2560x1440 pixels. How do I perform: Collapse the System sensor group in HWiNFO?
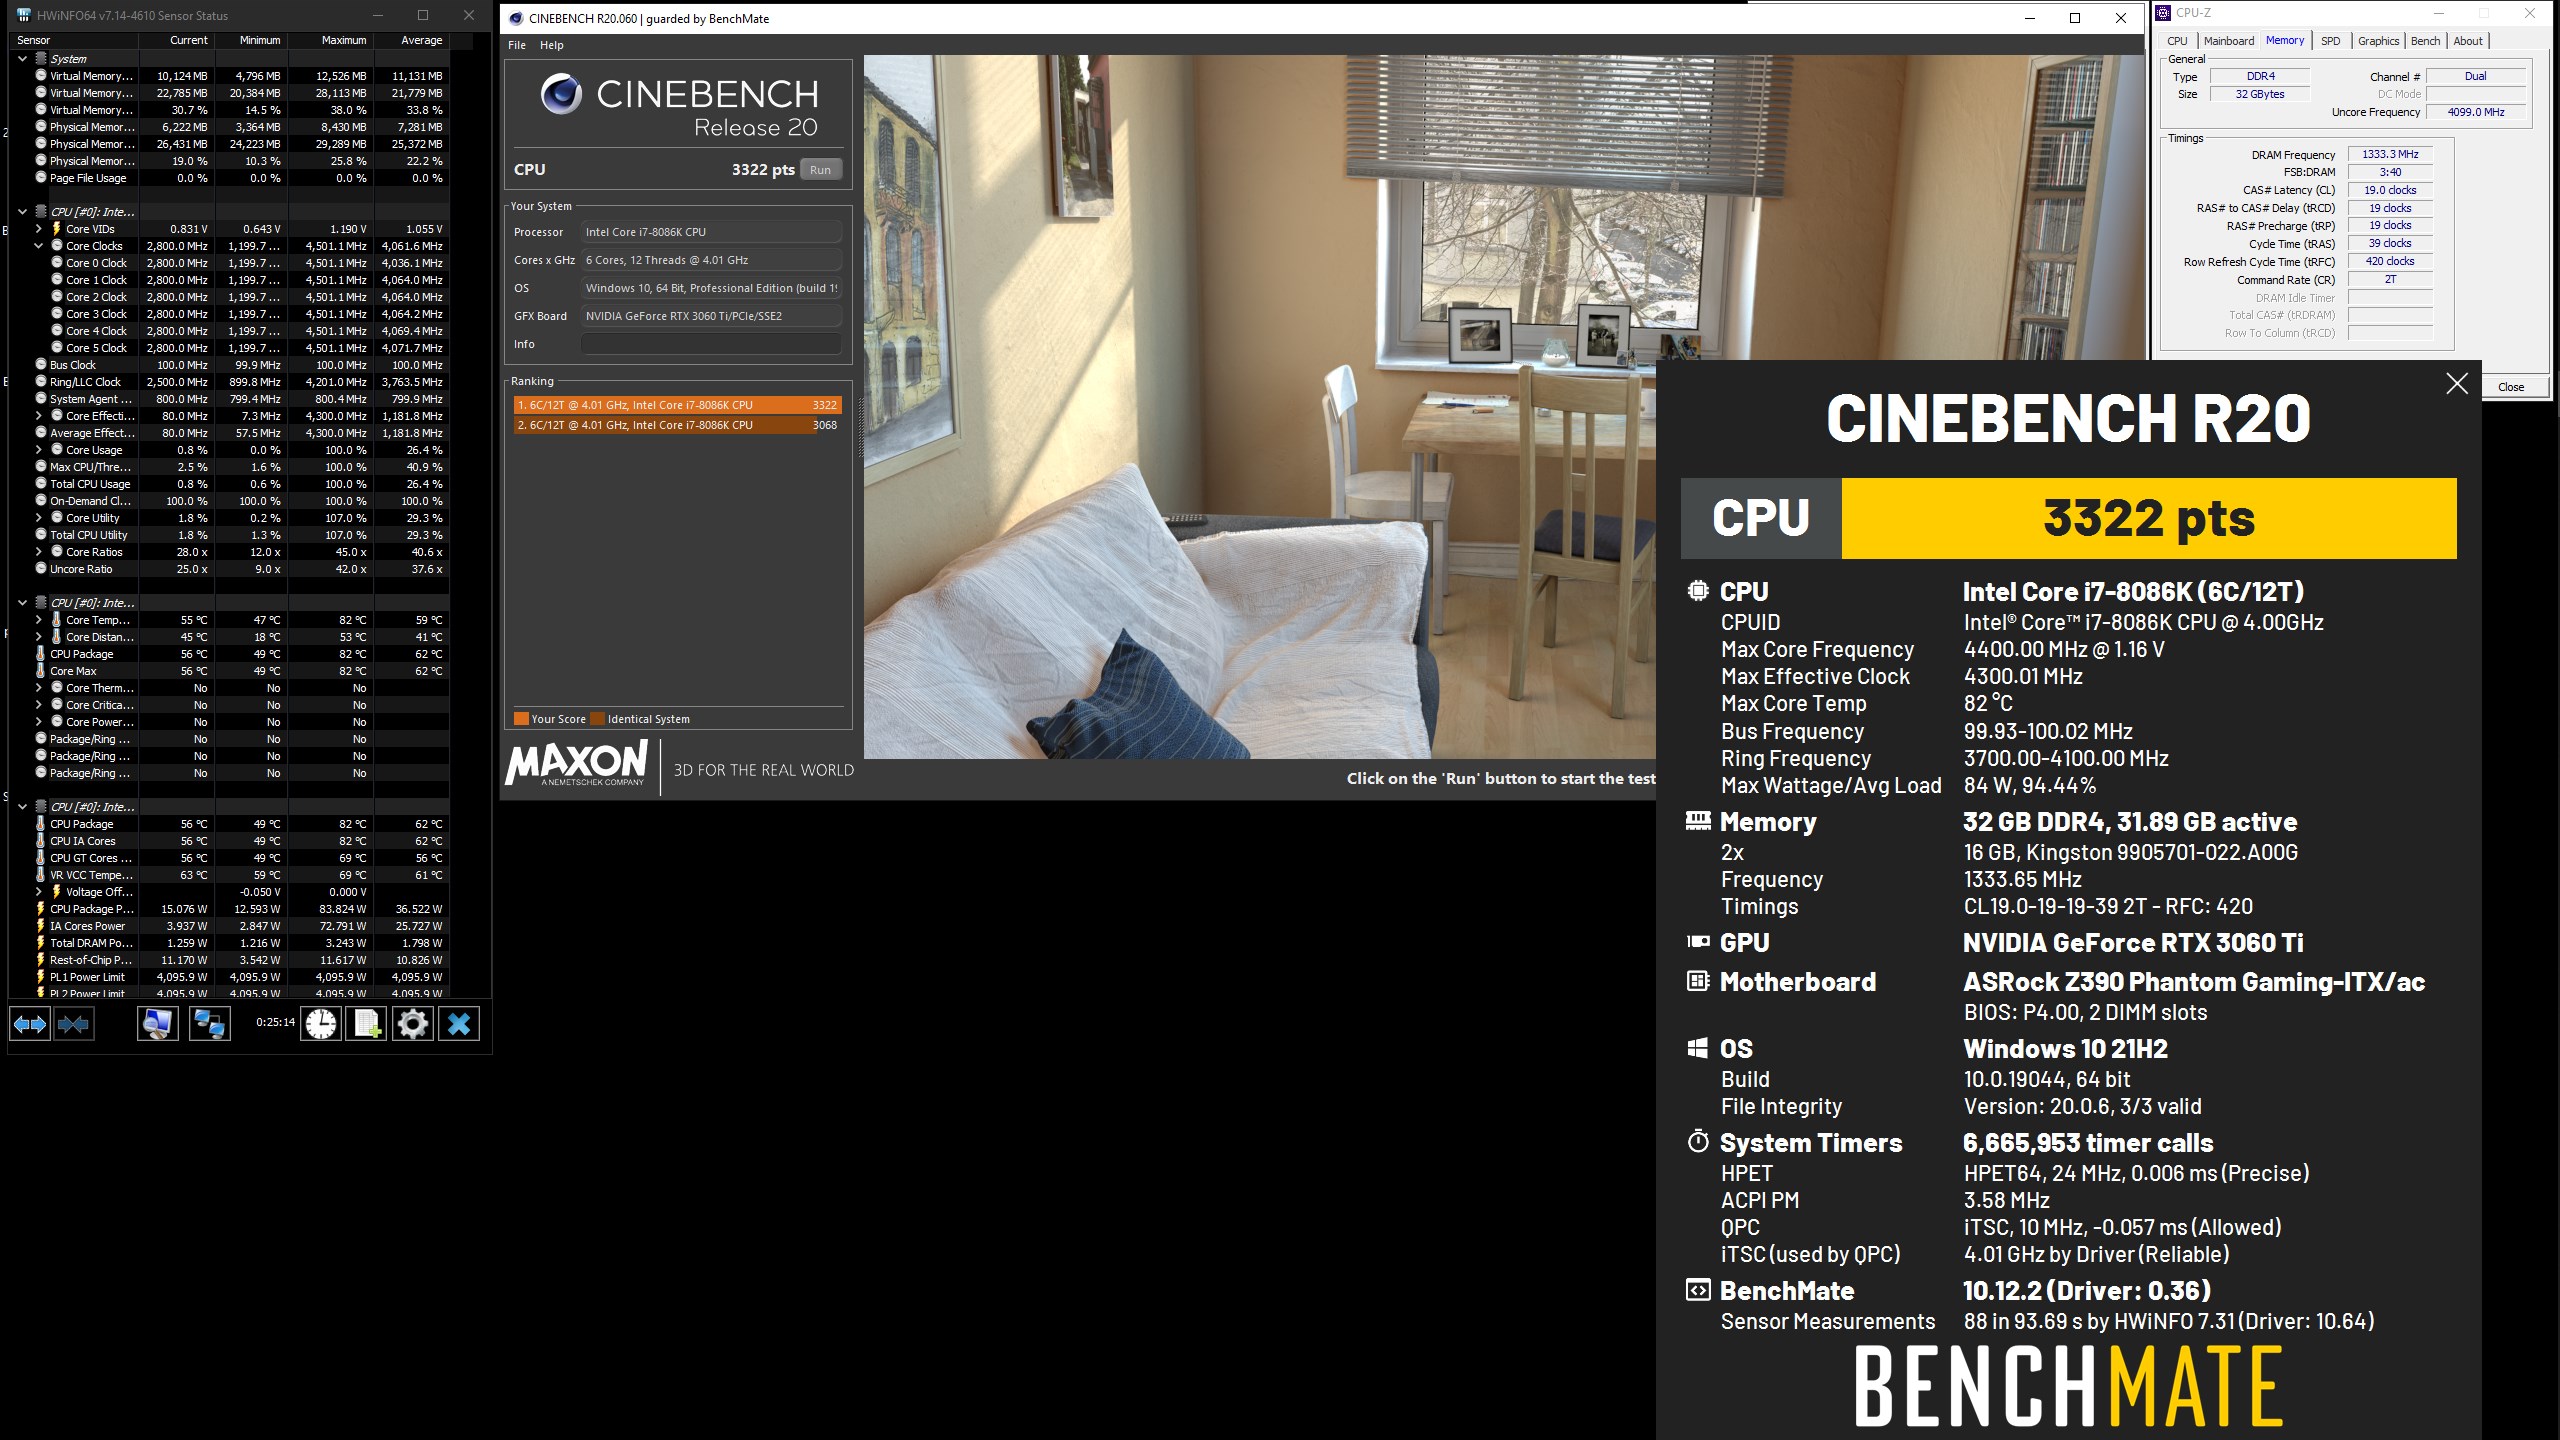(x=22, y=59)
